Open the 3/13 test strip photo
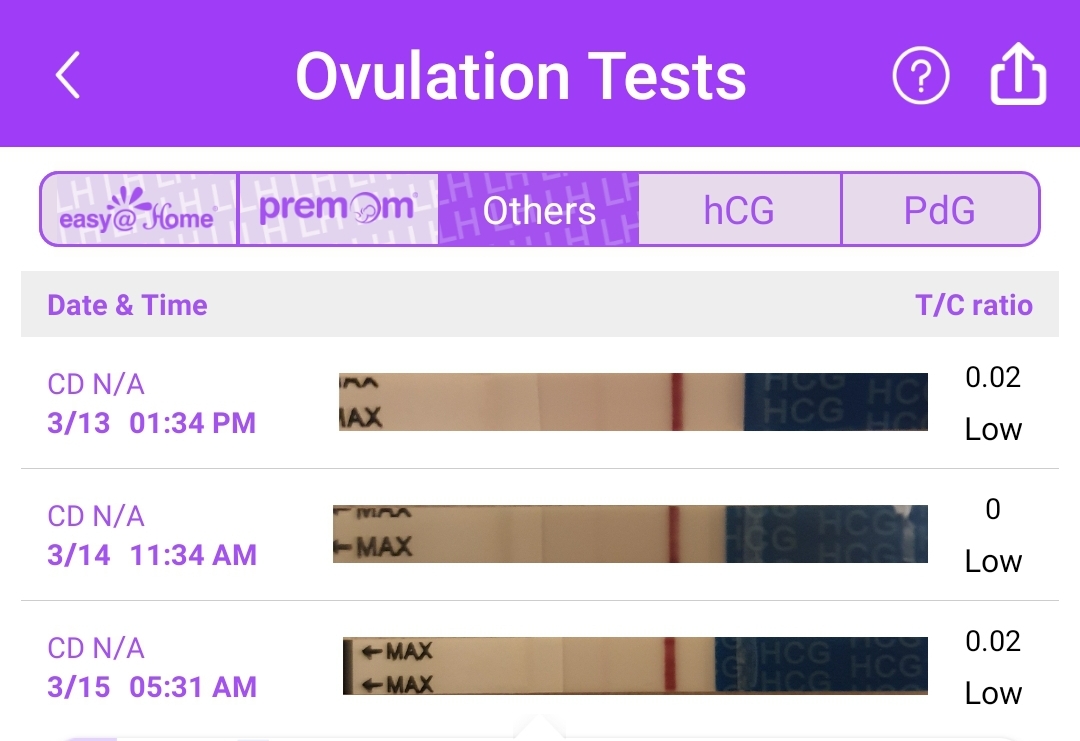The height and width of the screenshot is (741, 1080). tap(633, 402)
